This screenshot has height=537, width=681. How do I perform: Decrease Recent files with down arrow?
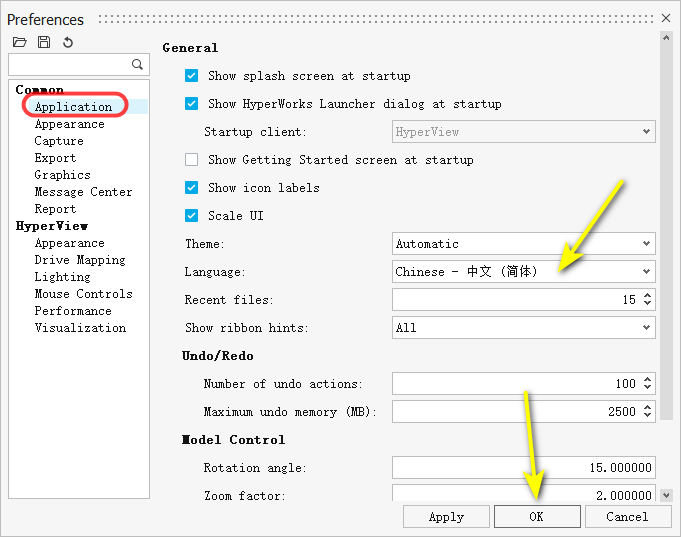(647, 303)
